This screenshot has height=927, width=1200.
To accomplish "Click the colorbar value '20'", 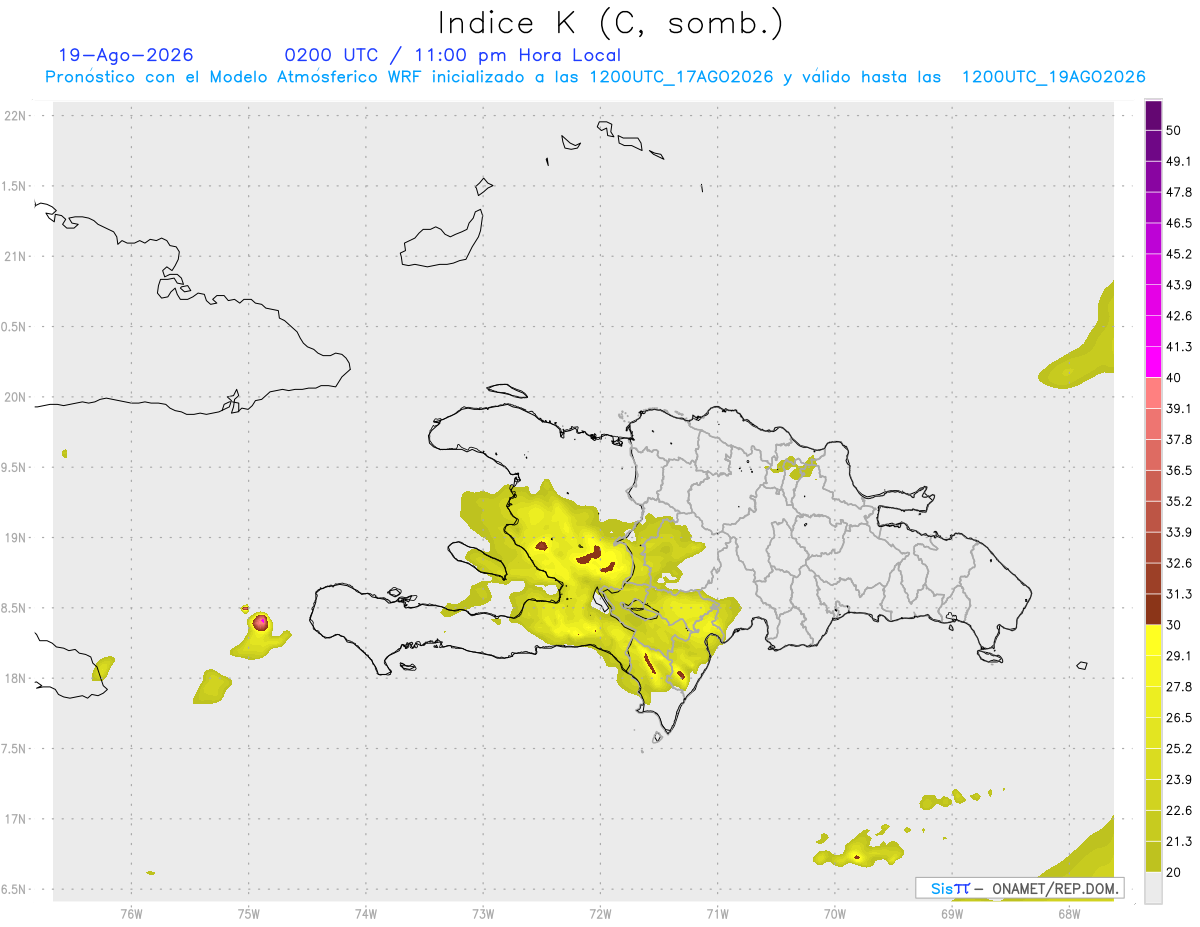I will (x=1174, y=872).
